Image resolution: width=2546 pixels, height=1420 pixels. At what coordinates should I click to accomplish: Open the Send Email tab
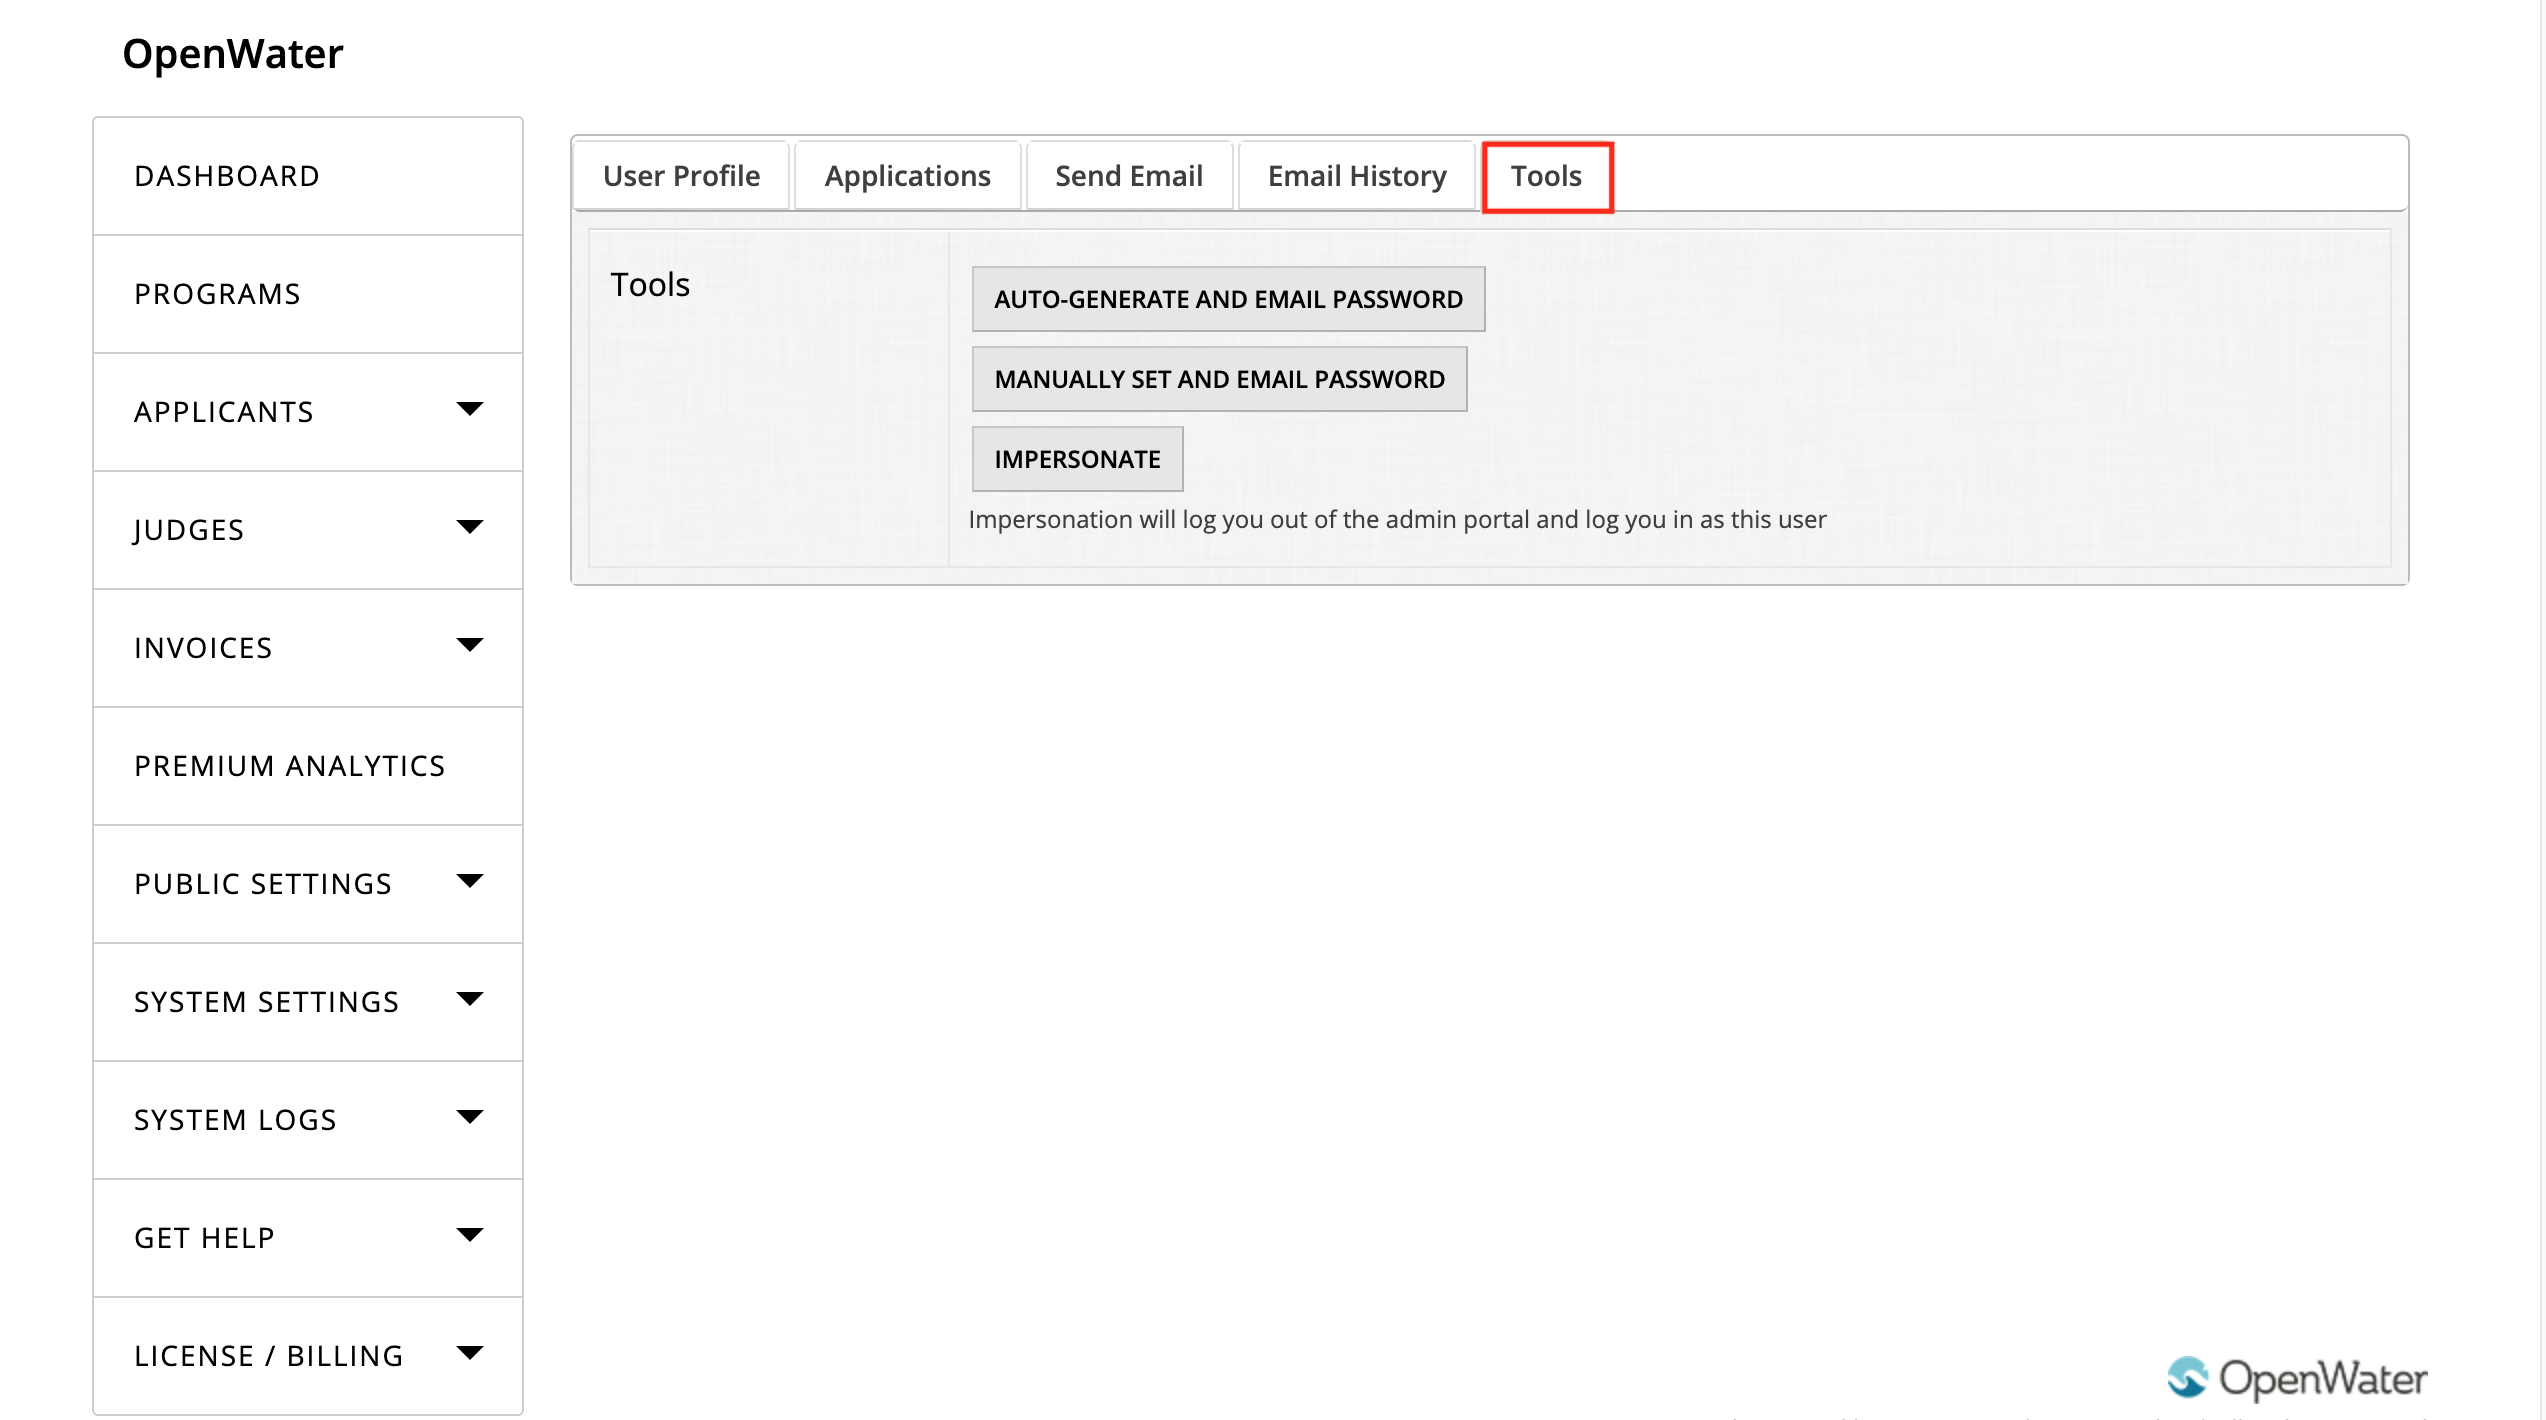[x=1129, y=176]
